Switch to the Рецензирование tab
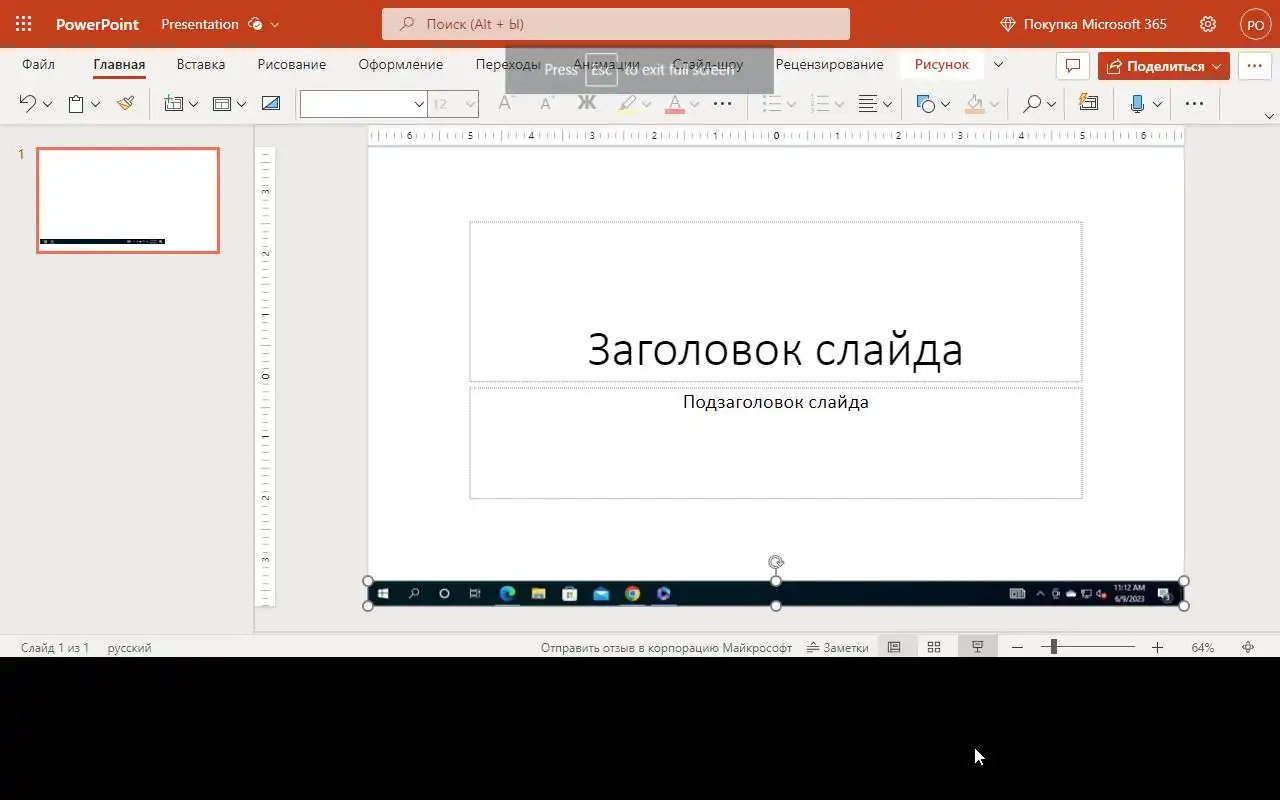This screenshot has width=1280, height=800. (x=830, y=65)
